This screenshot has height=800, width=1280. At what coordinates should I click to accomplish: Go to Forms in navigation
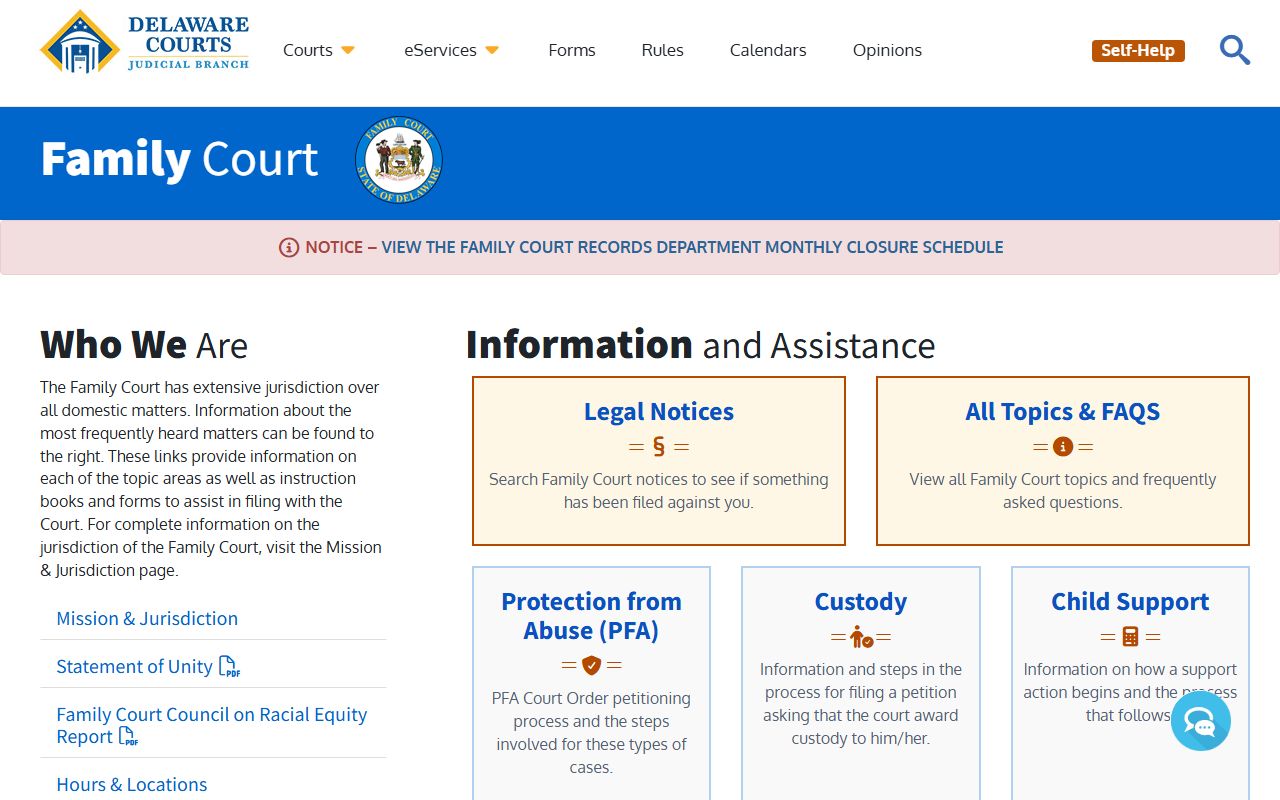(x=572, y=50)
